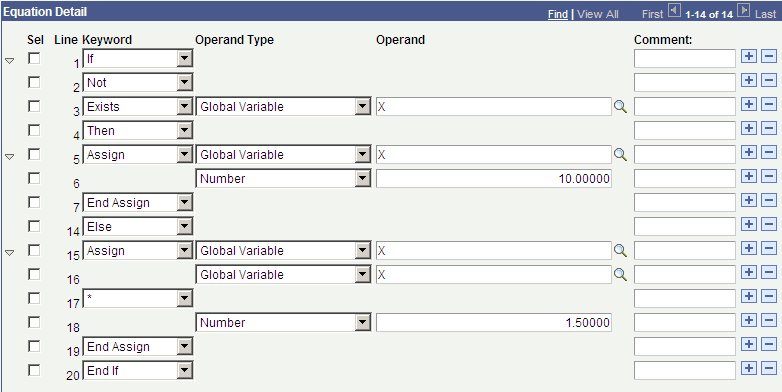Add row after line 20
The height and width of the screenshot is (392, 782).
tap(748, 368)
